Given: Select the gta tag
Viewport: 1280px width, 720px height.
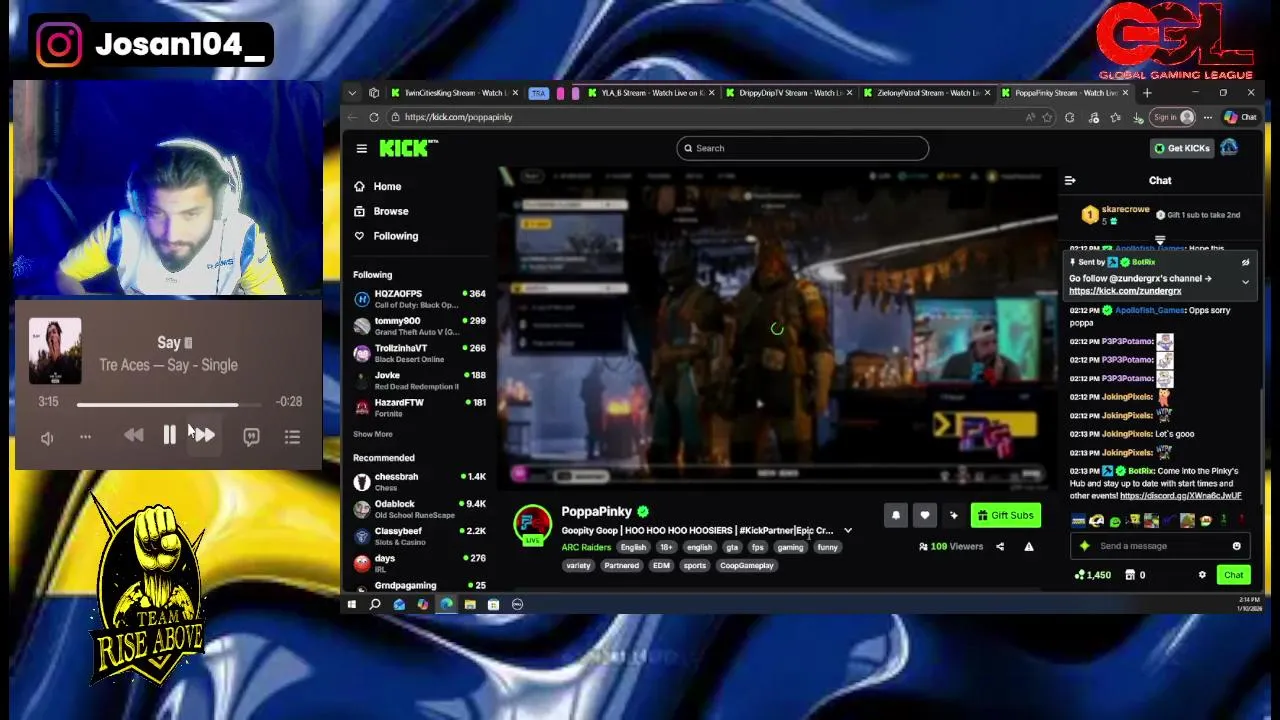Looking at the screenshot, I should pyautogui.click(x=732, y=547).
